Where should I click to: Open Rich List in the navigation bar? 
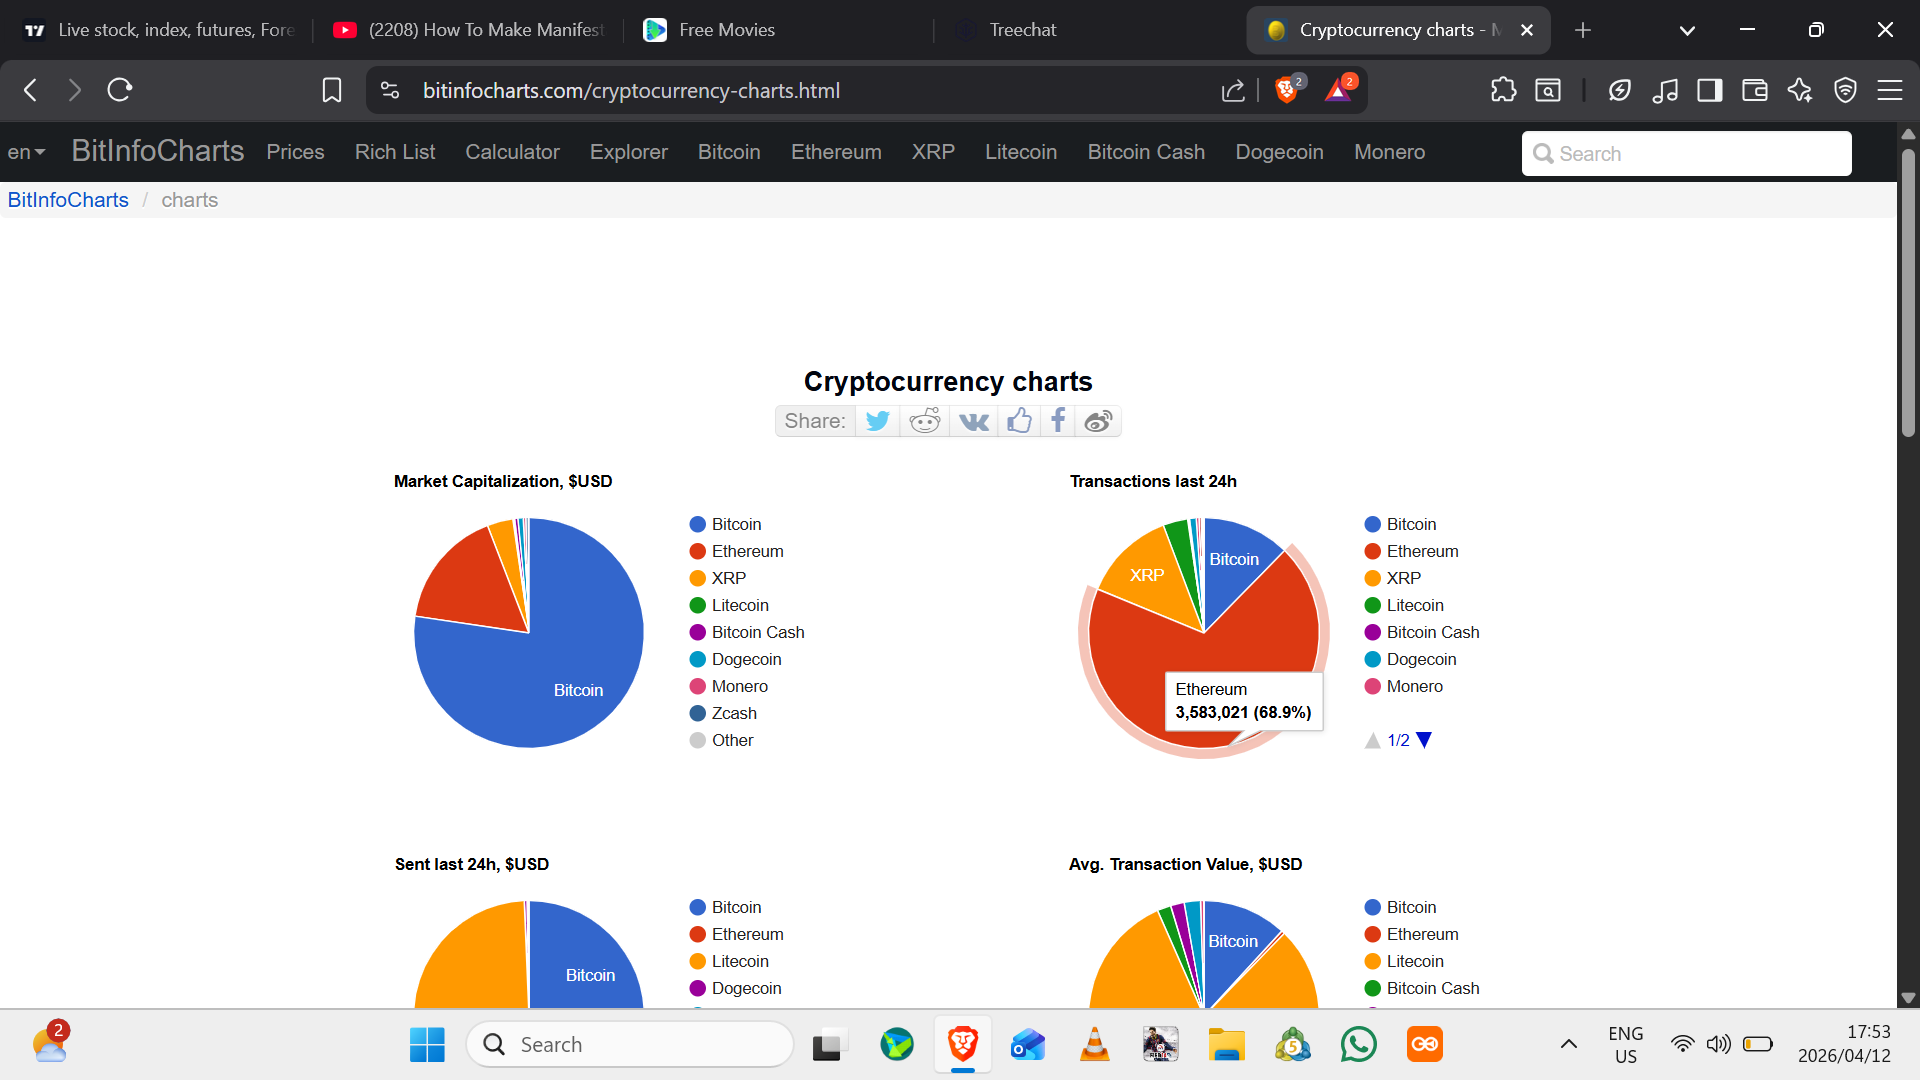(x=395, y=152)
